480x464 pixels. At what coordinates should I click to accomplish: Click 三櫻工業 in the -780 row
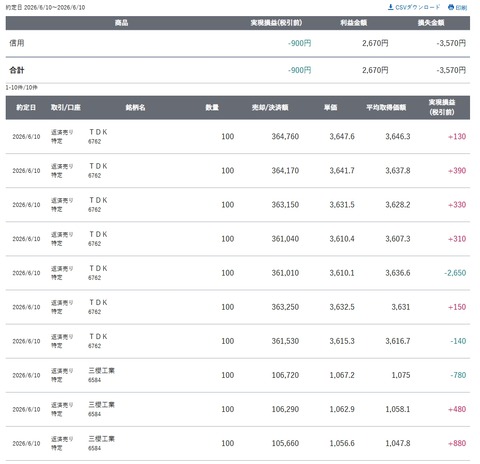click(x=102, y=371)
